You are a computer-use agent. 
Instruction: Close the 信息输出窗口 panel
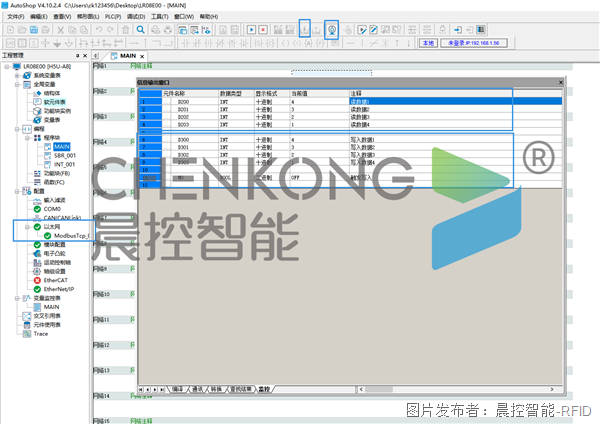560,82
